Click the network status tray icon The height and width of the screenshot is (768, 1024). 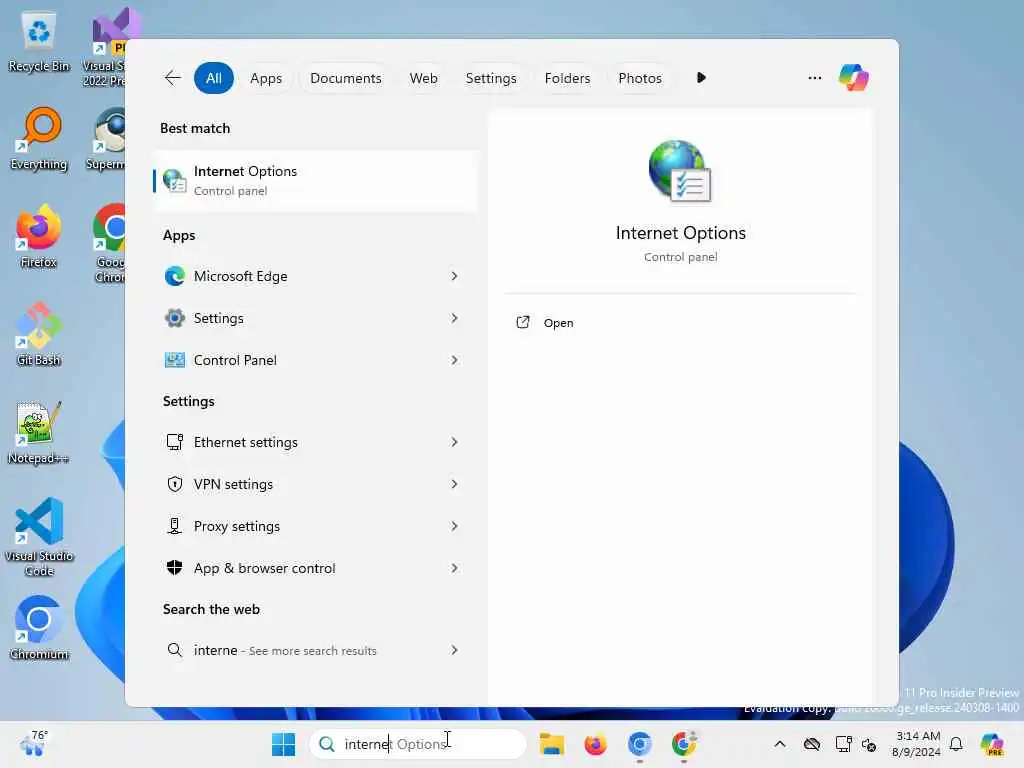(x=843, y=744)
